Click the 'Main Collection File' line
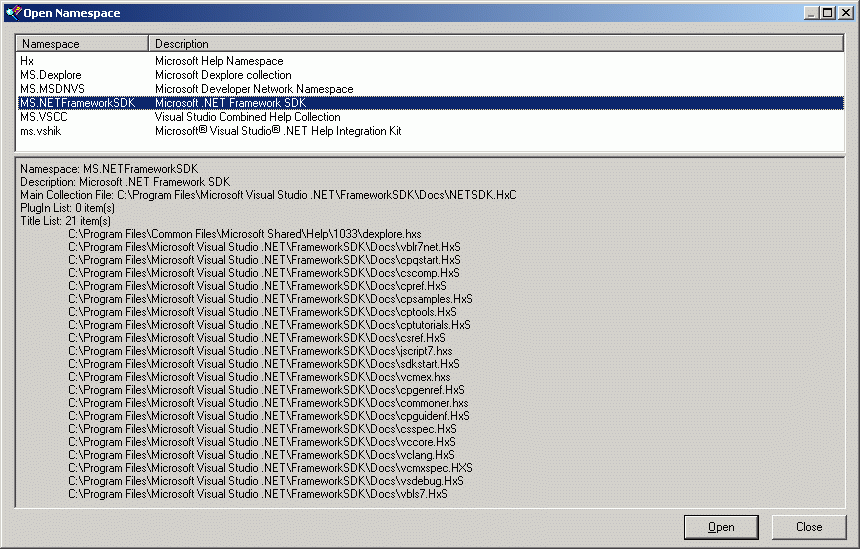The width and height of the screenshot is (860, 549). coord(268,195)
